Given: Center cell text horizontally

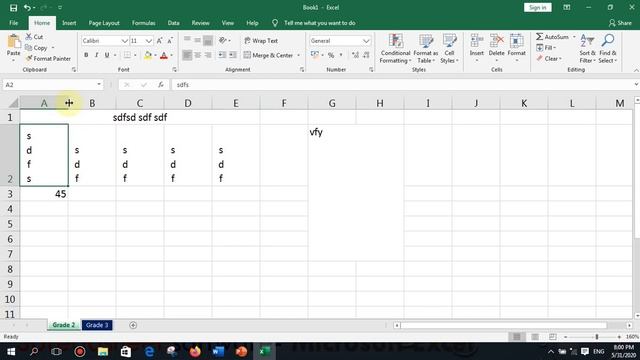Looking at the screenshot, I should (198, 55).
